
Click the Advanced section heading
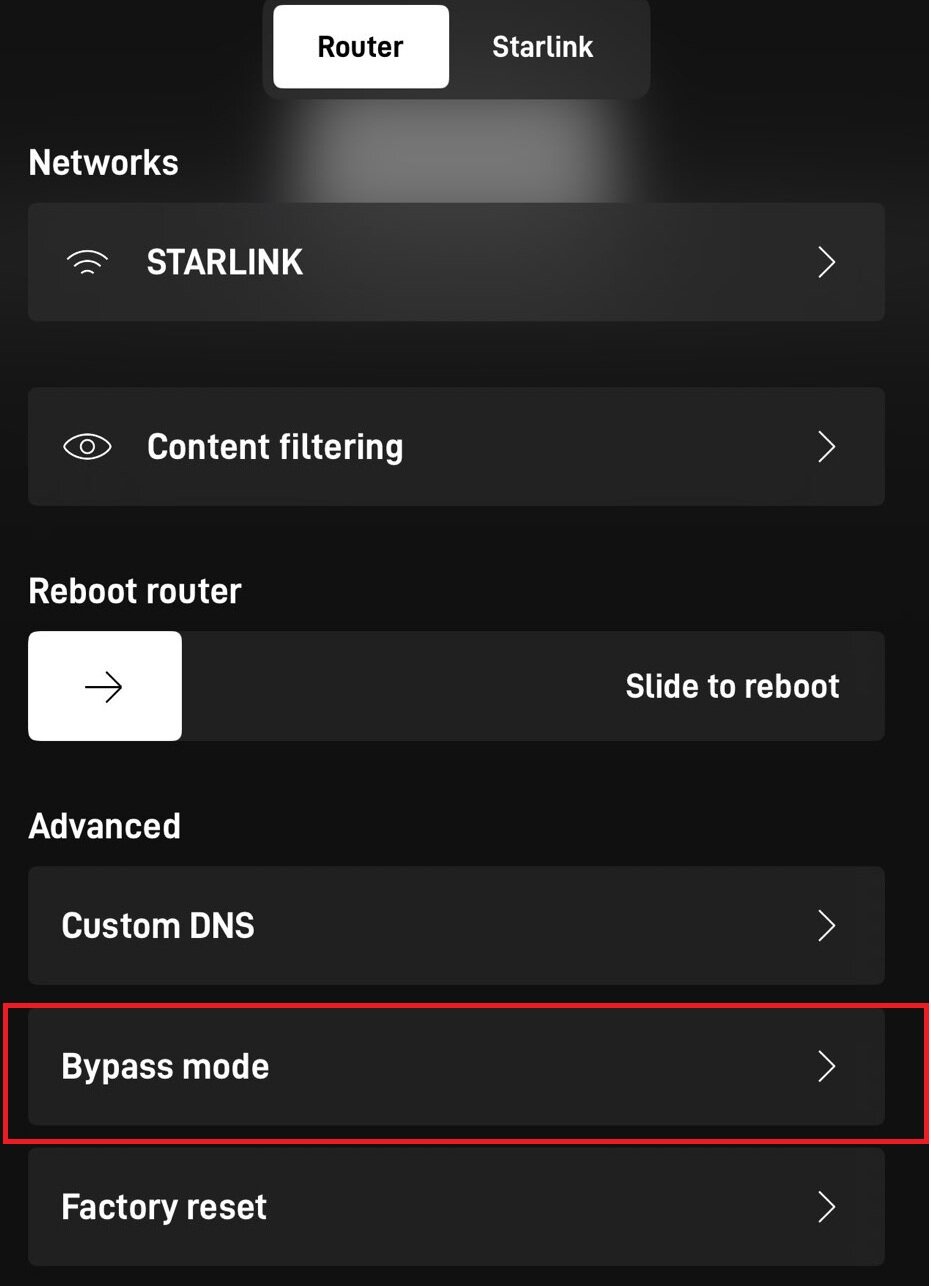point(105,826)
